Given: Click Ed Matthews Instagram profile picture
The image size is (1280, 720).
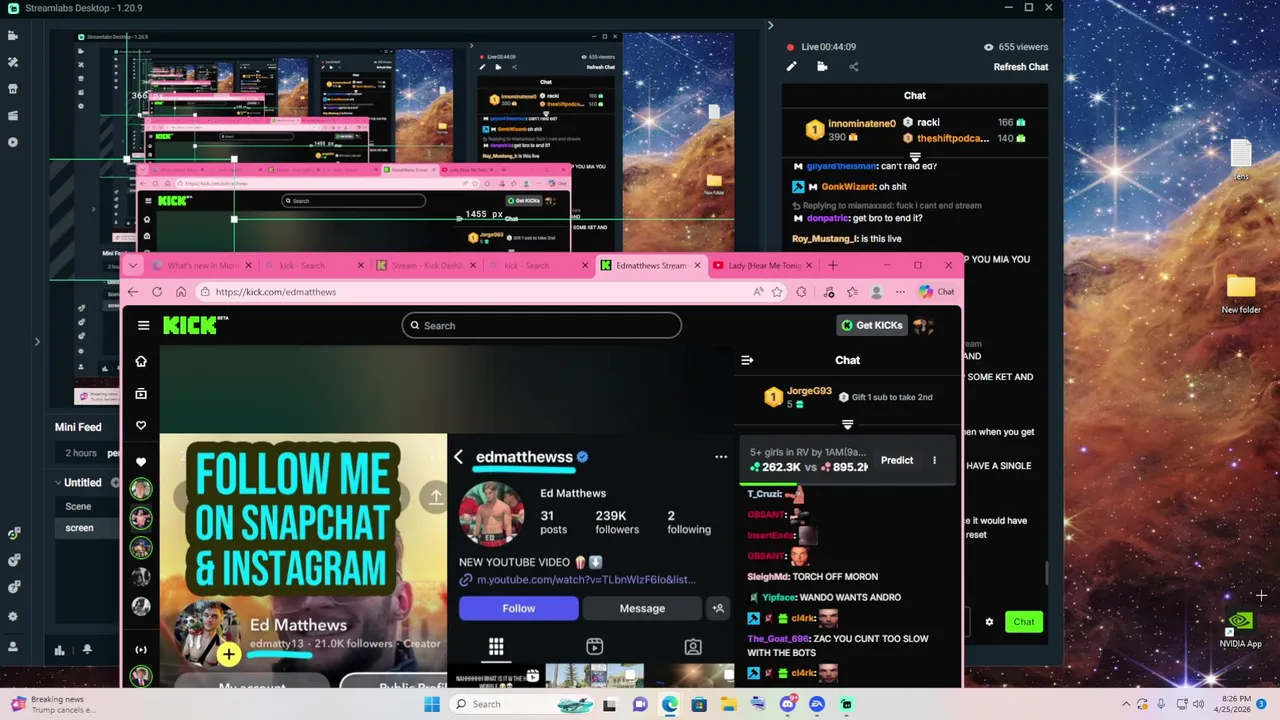Looking at the screenshot, I should point(491,514).
